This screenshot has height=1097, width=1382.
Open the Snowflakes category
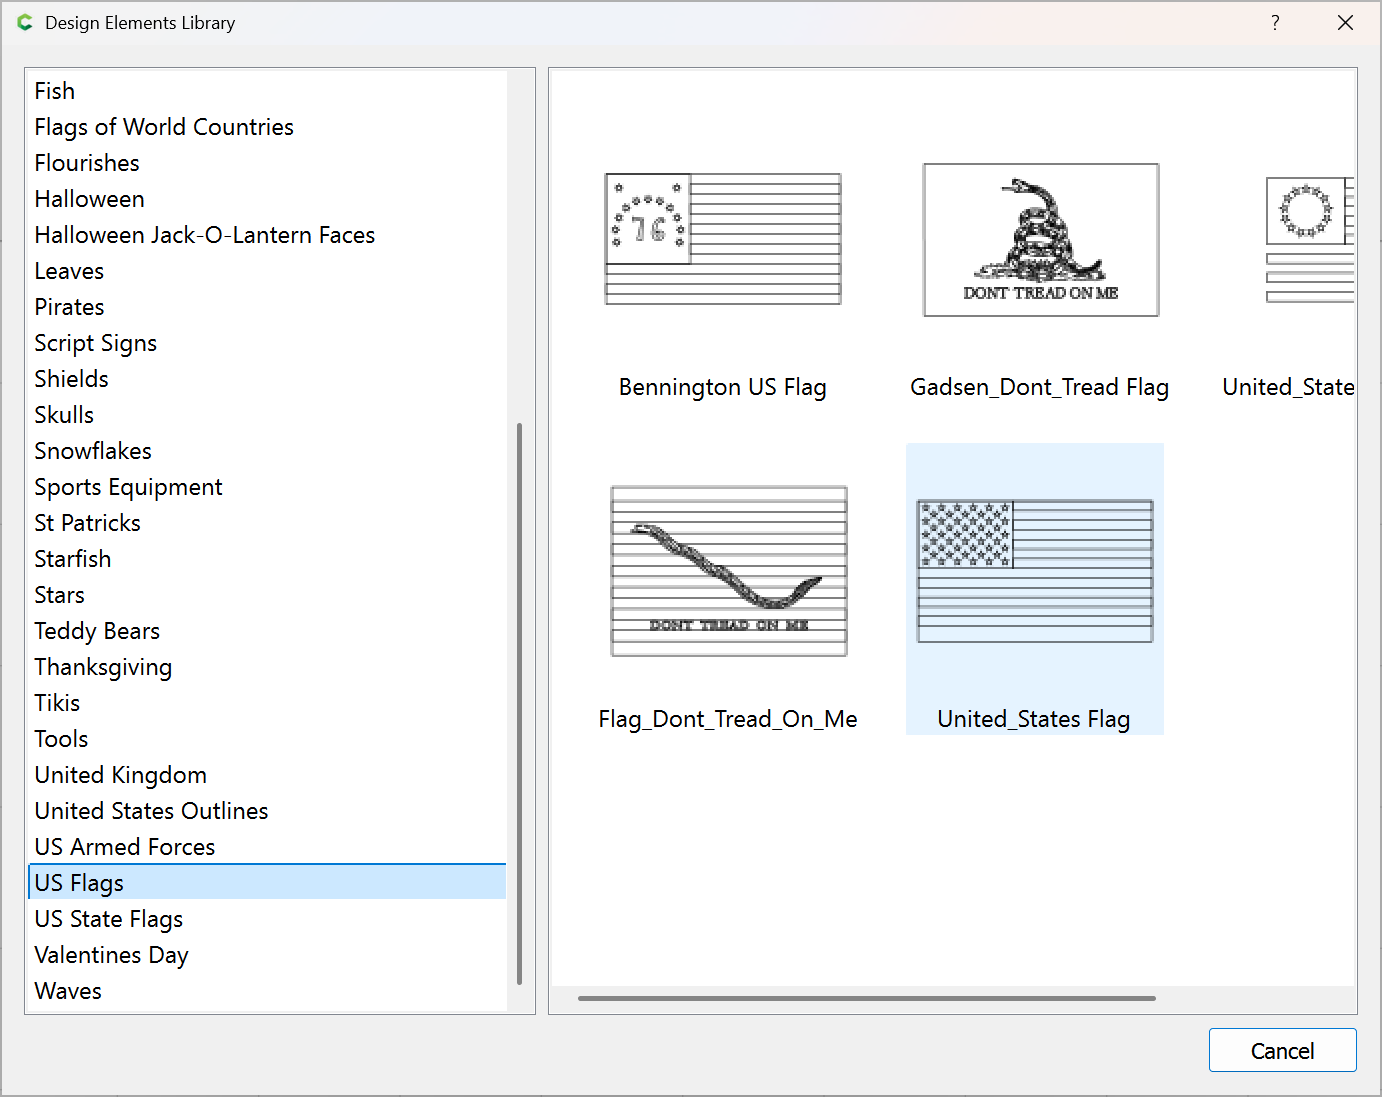[x=93, y=451]
